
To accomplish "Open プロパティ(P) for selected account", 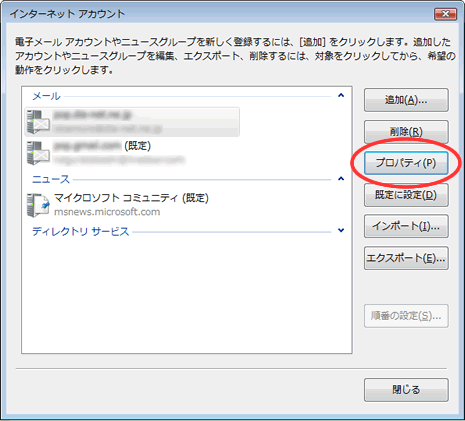I will click(x=406, y=163).
